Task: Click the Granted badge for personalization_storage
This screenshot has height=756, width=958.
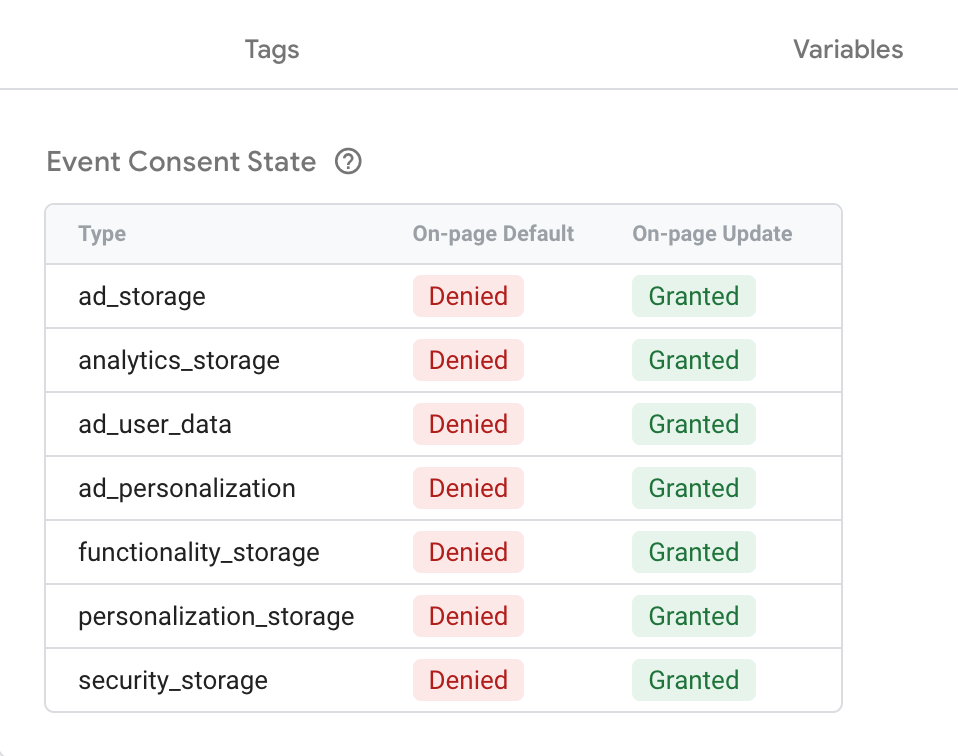Action: tap(694, 616)
